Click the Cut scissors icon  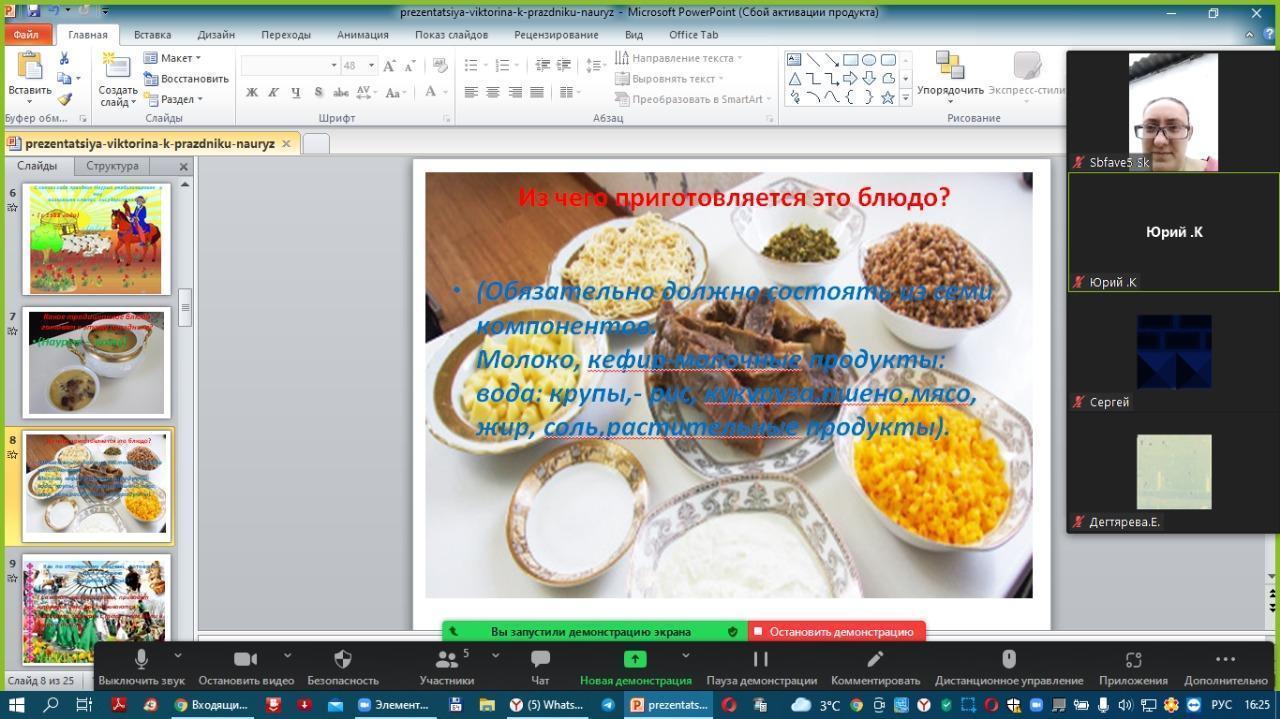point(65,59)
